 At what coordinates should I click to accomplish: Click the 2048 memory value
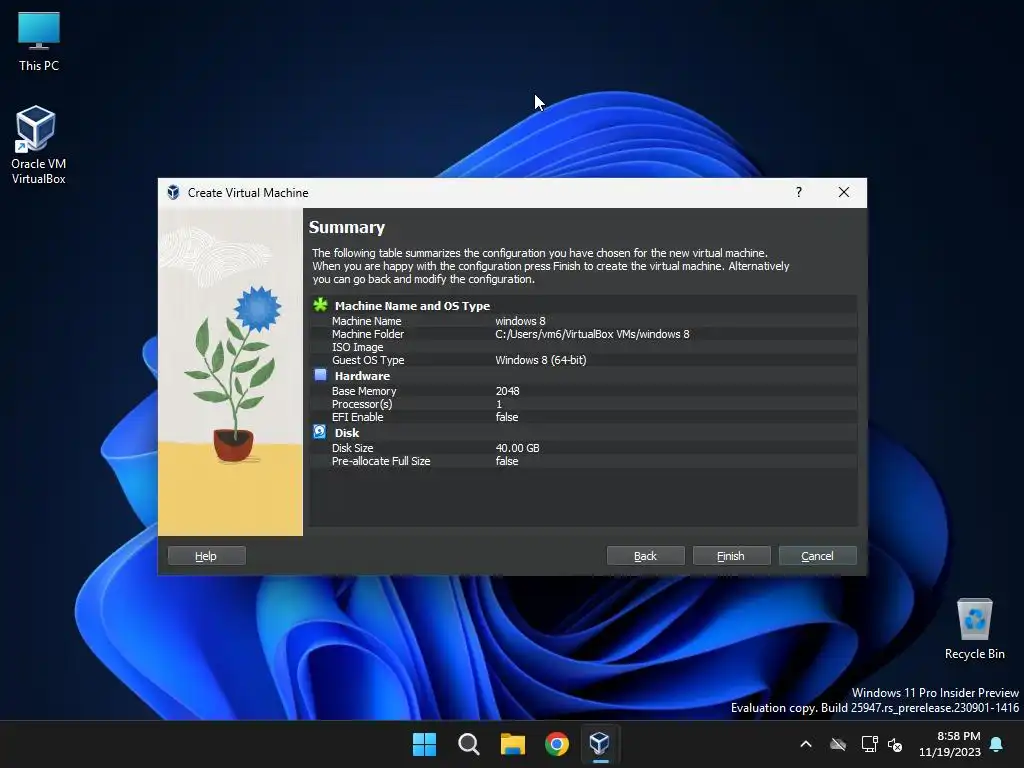[x=507, y=391]
